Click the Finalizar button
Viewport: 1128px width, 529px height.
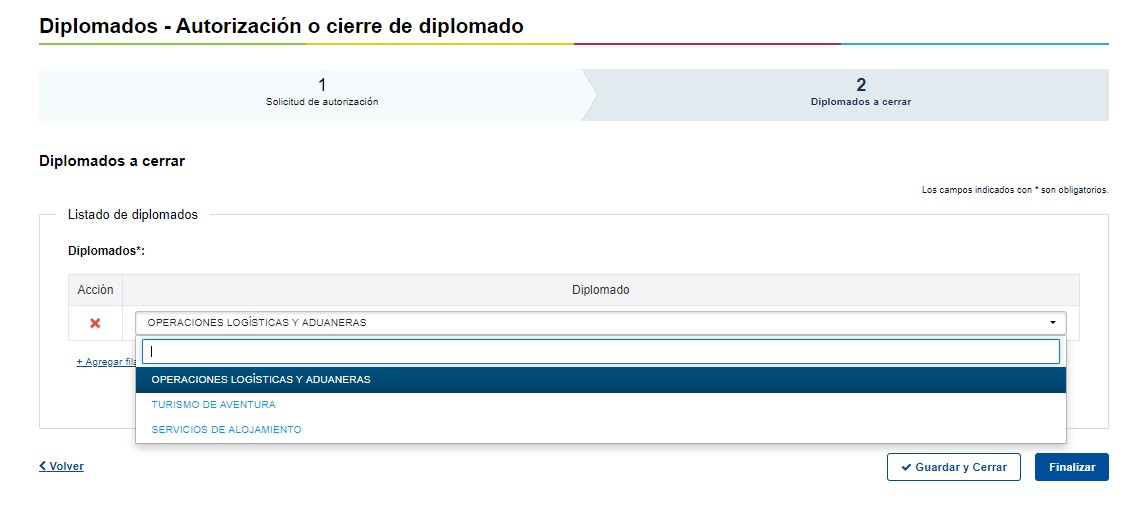point(1071,467)
